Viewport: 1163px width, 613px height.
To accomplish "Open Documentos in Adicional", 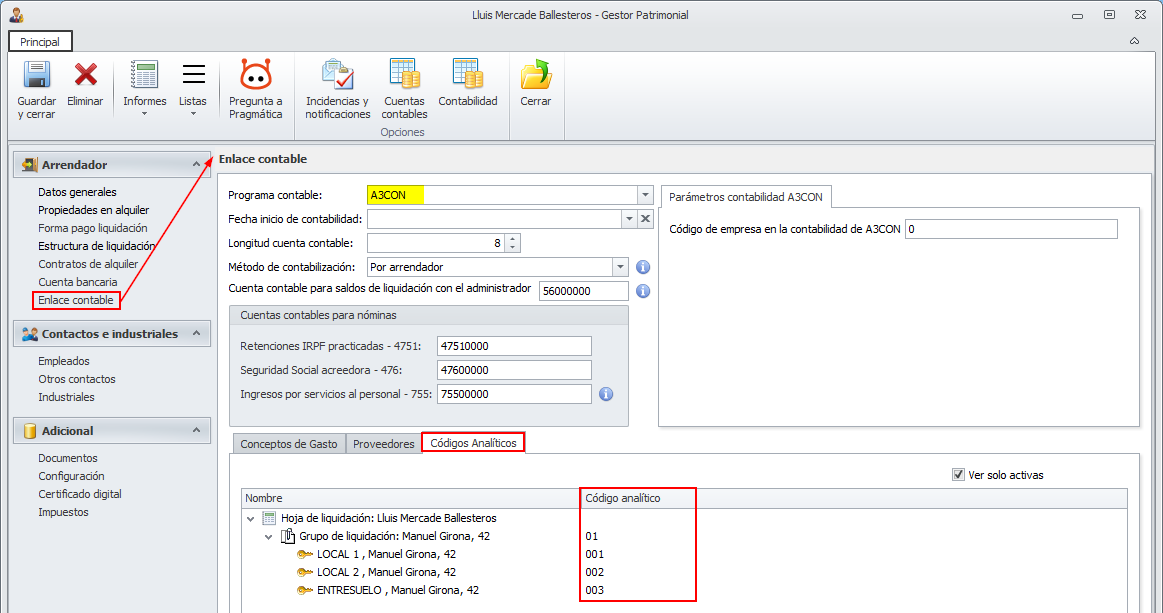I will 67,458.
